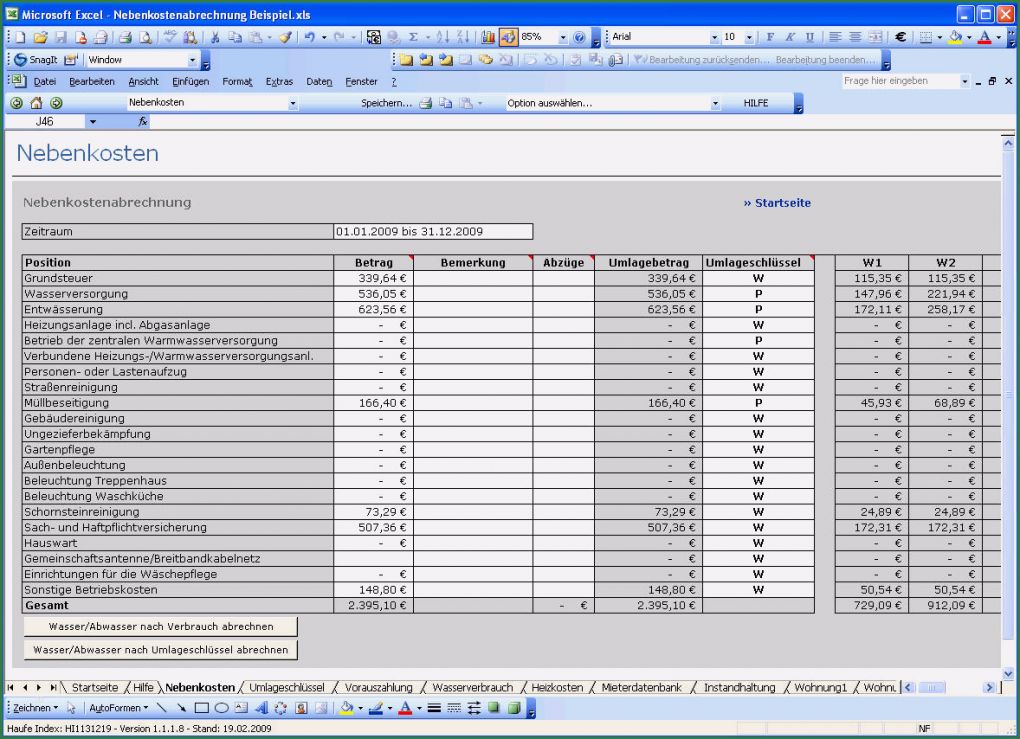1020x739 pixels.
Task: Click the home icon in navigation toolbar
Action: 36,103
